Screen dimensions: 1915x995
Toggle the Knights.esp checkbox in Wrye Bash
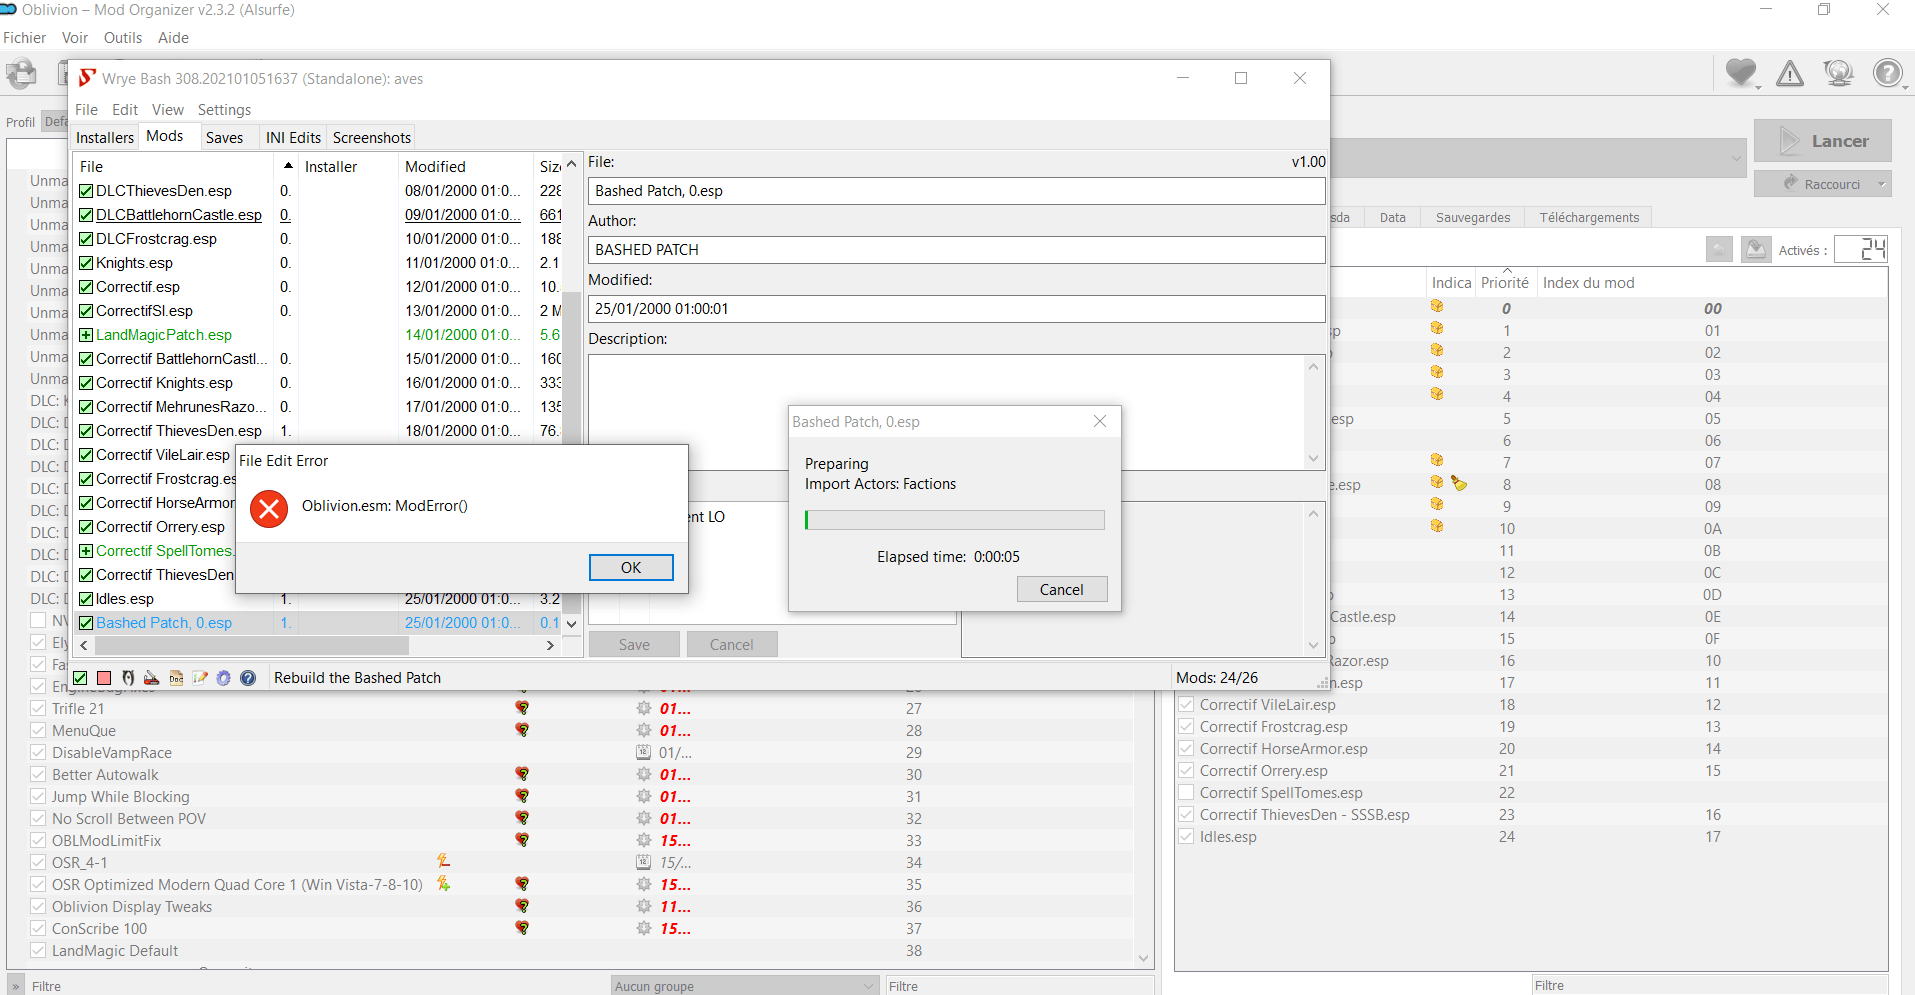pyautogui.click(x=86, y=263)
